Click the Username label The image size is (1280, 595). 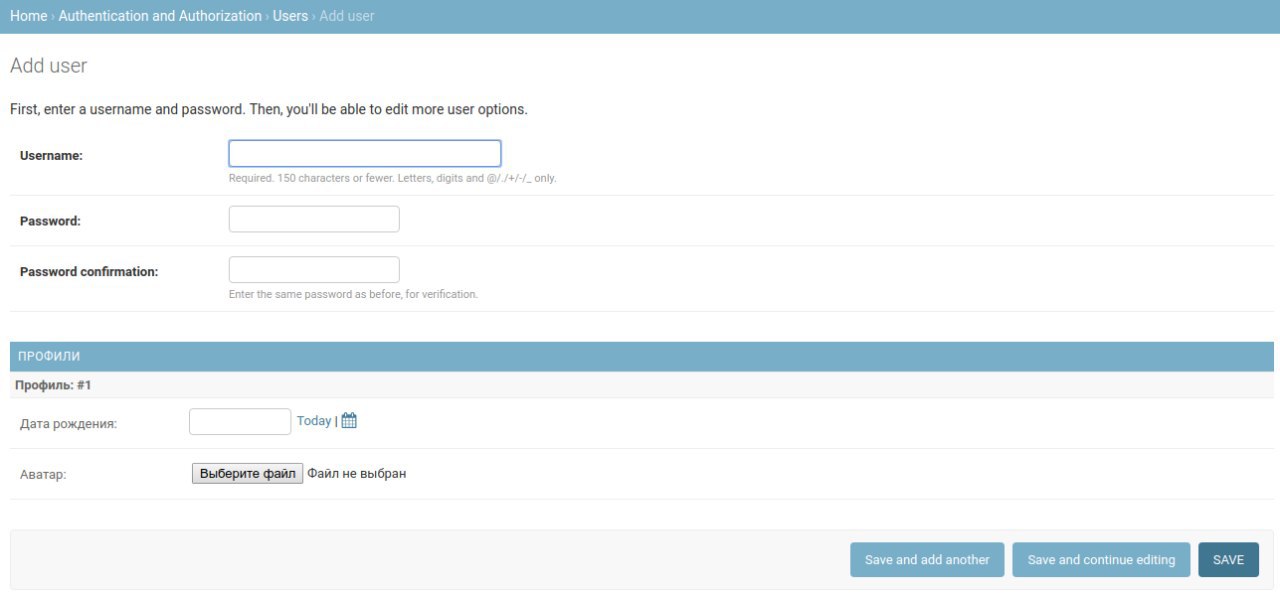51,156
